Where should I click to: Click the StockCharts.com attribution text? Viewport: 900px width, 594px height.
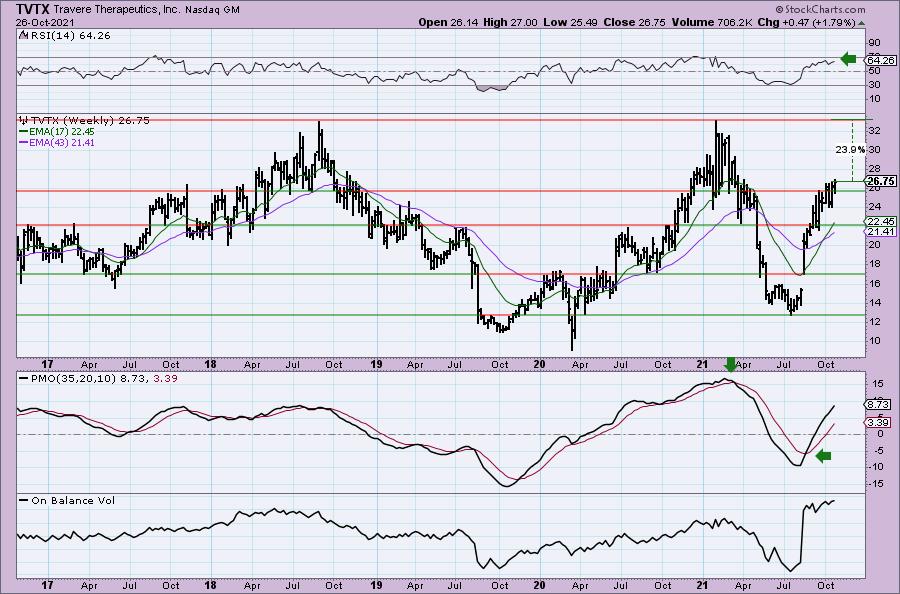[820, 9]
